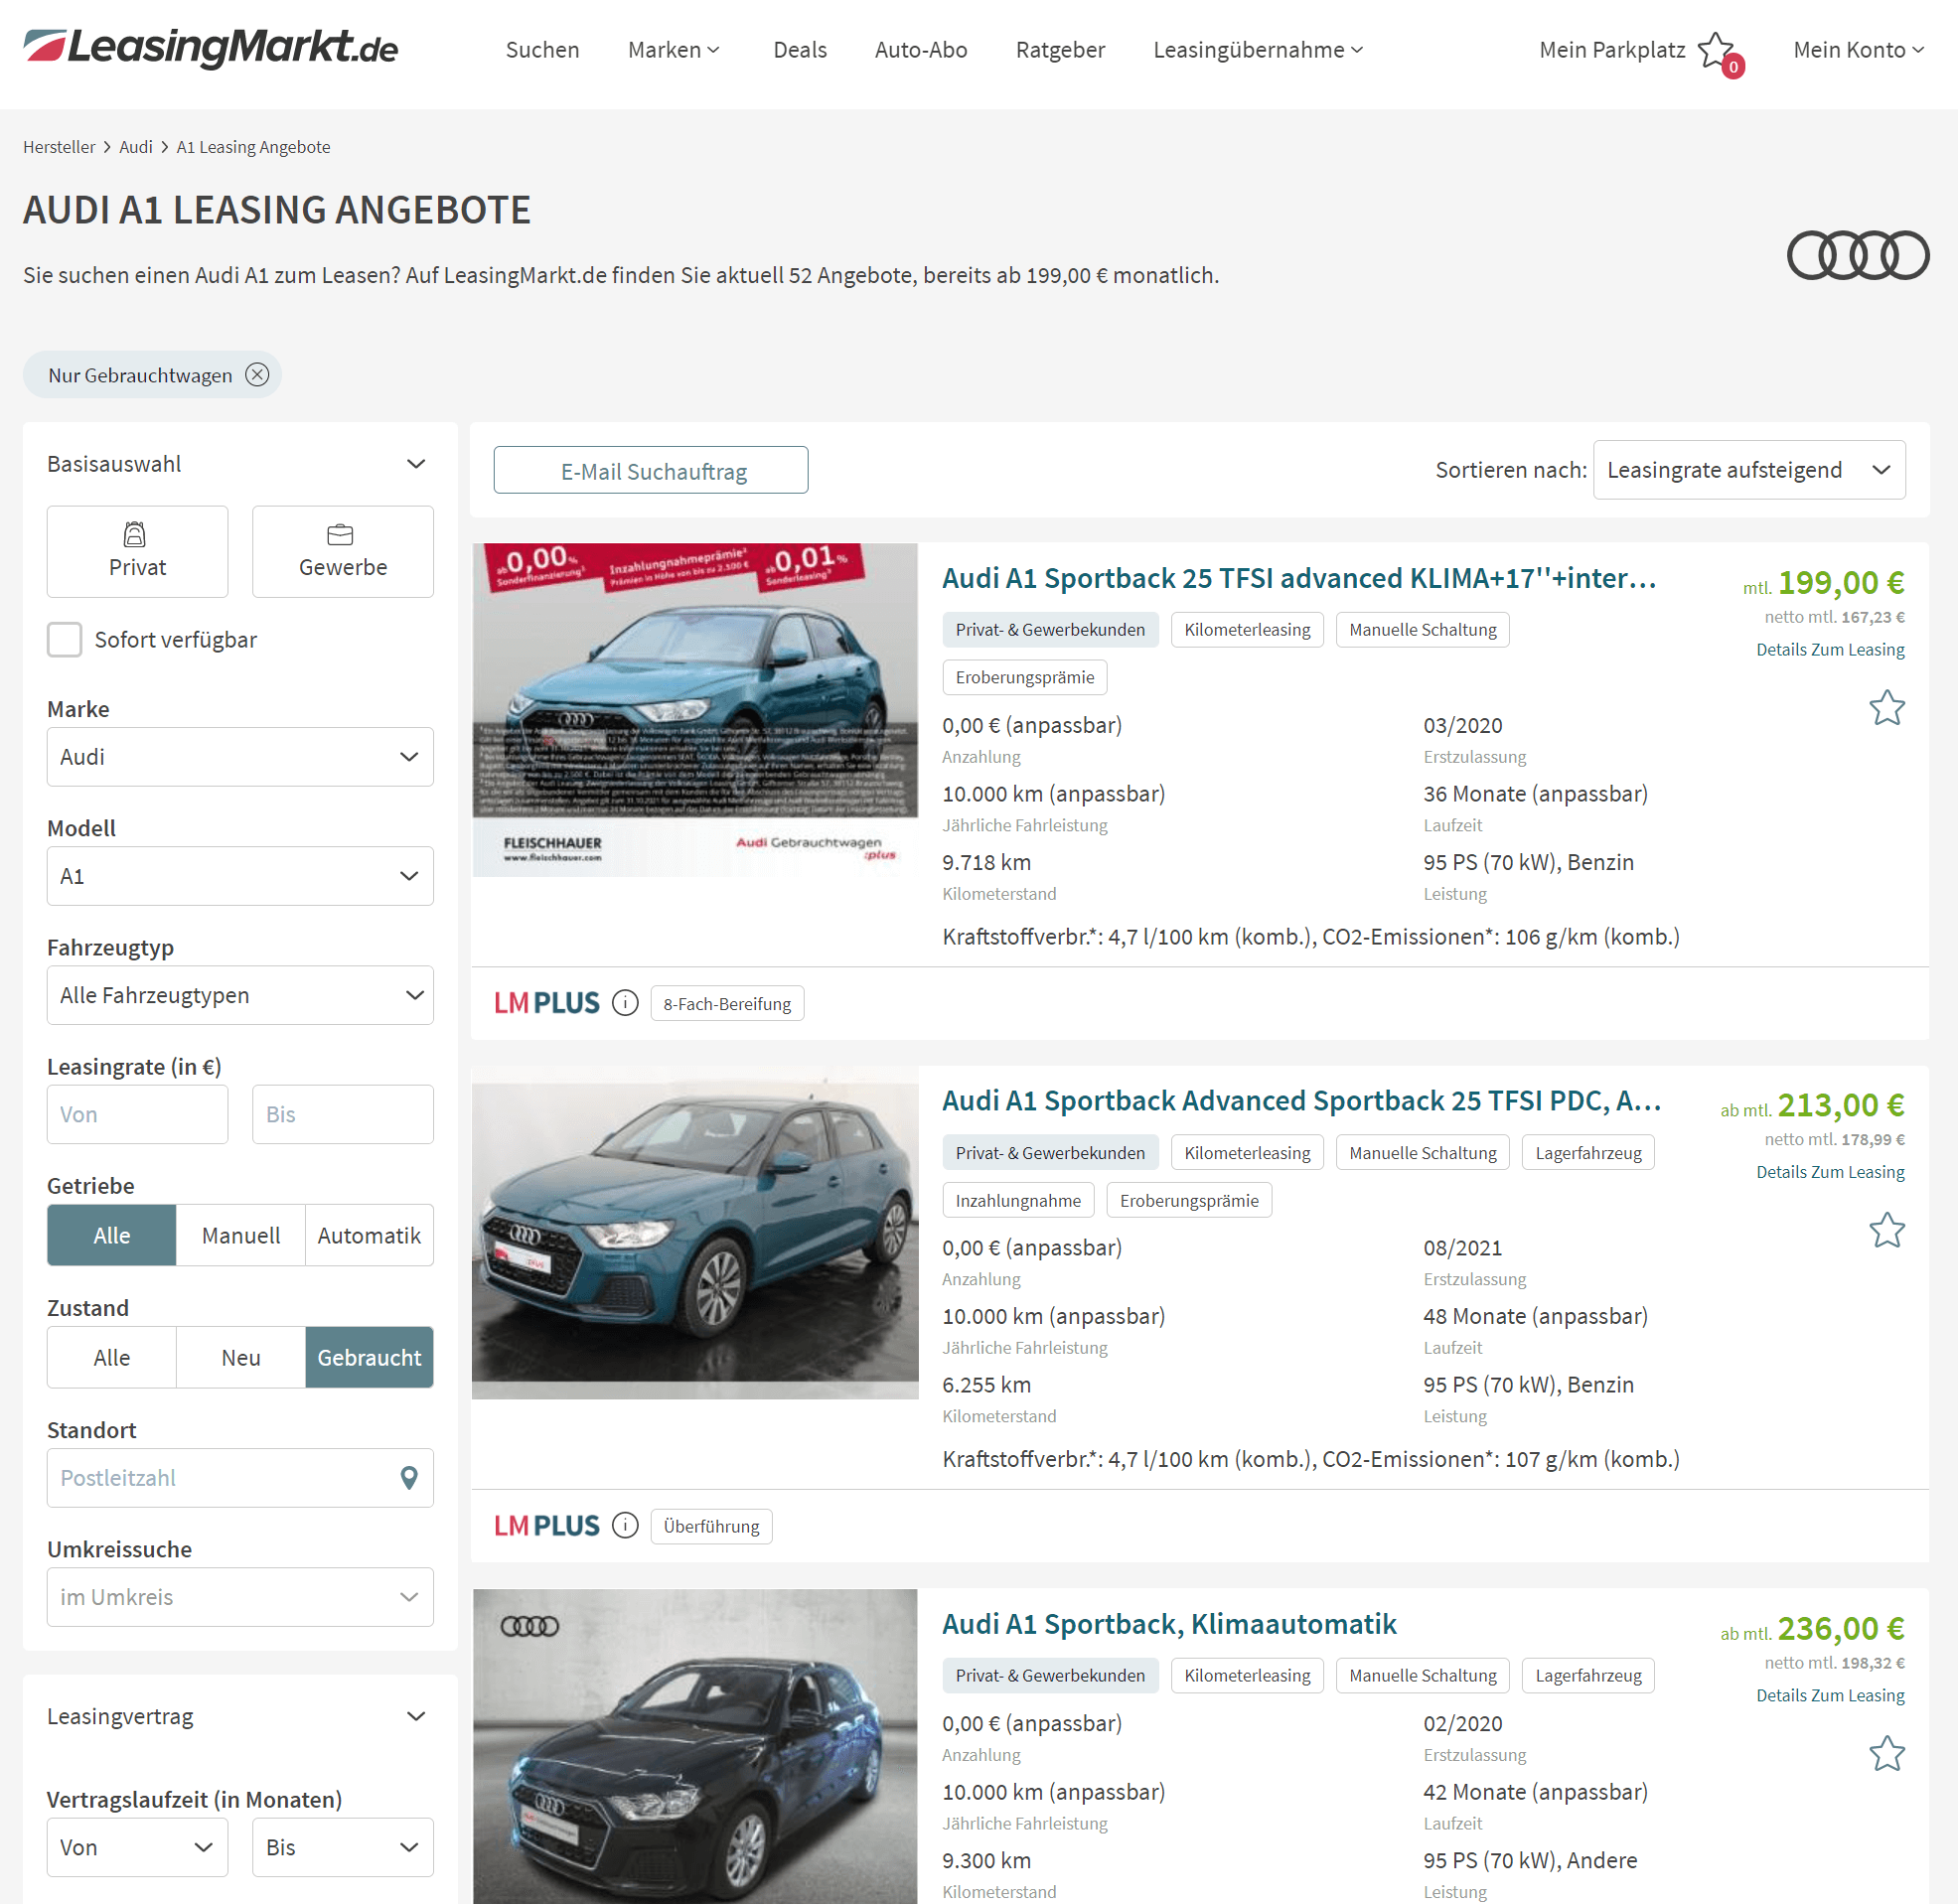Open the Marken menu
Image resolution: width=1958 pixels, height=1904 pixels.
[673, 50]
